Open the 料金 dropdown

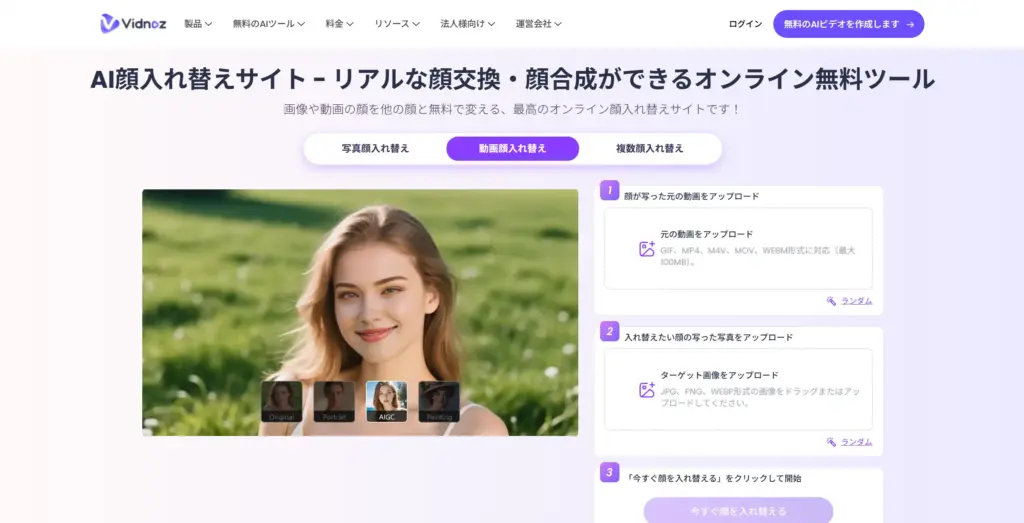click(340, 24)
